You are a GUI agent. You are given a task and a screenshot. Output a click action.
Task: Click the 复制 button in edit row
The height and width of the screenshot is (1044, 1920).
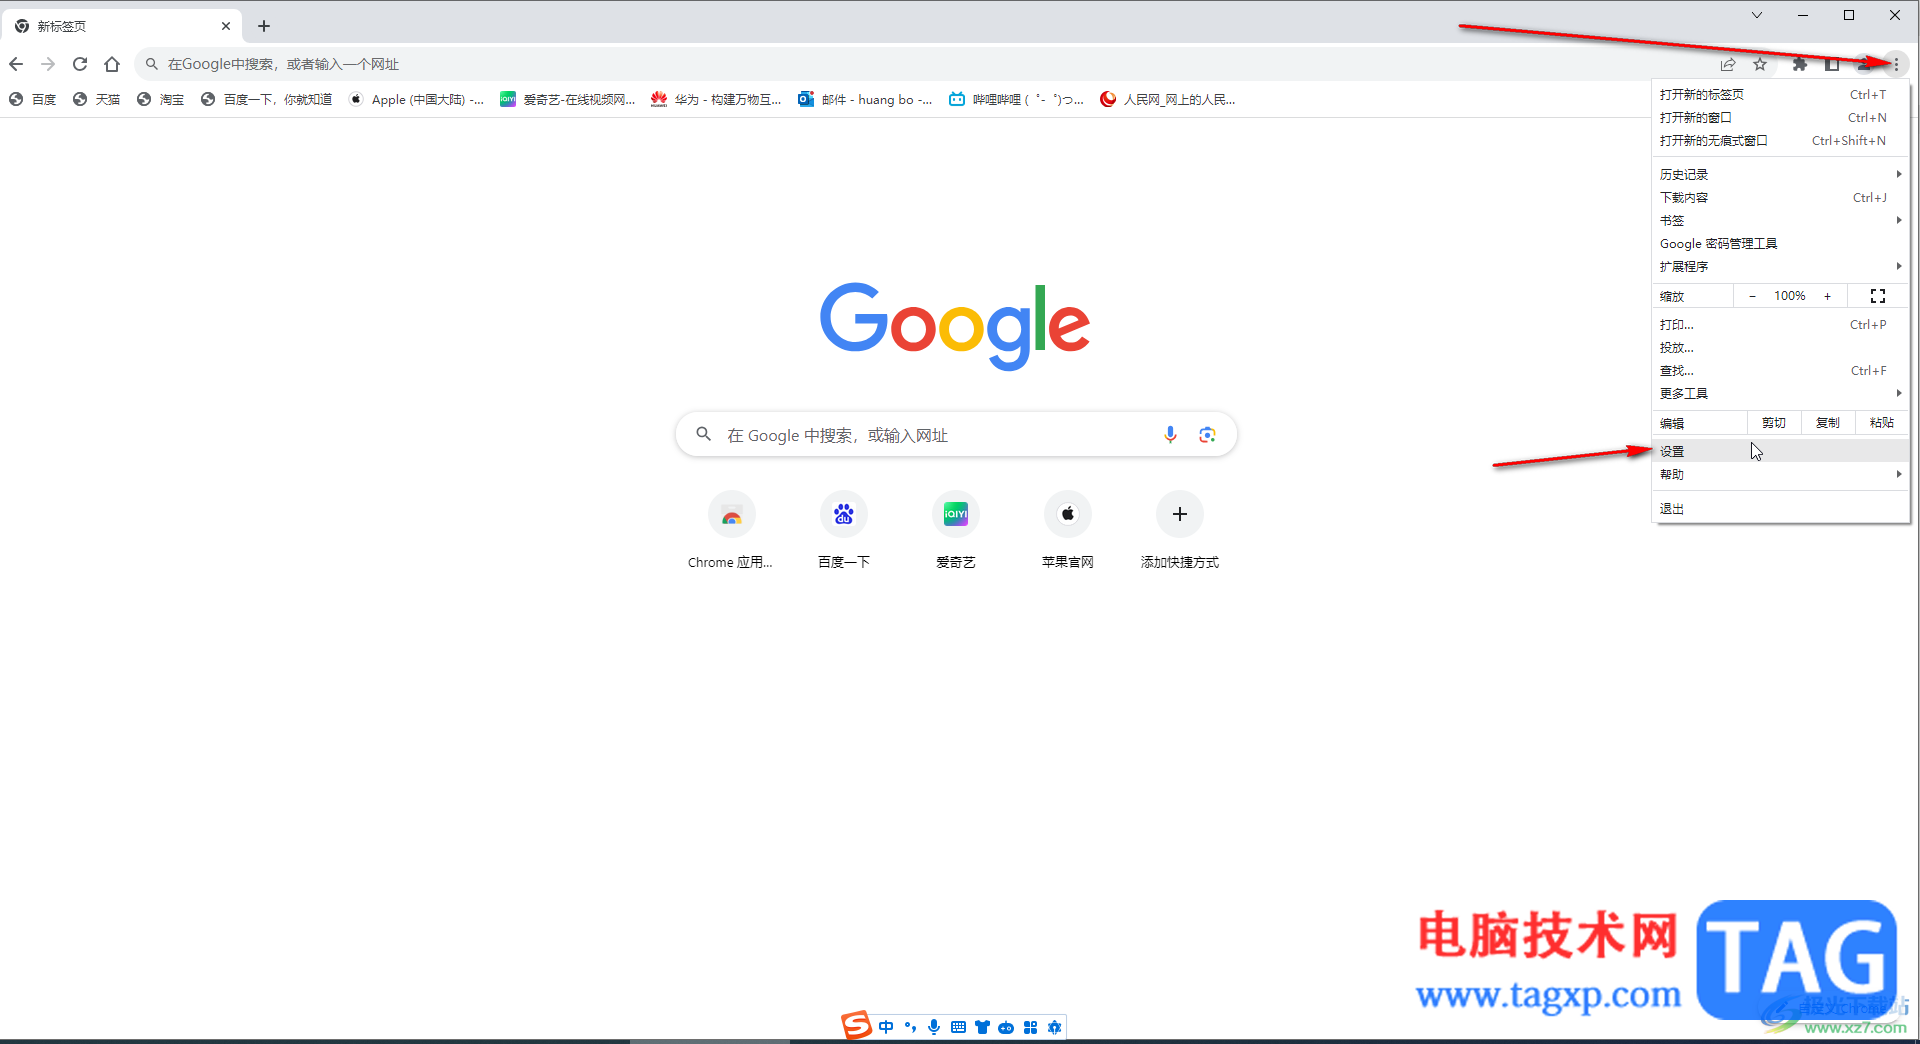click(1828, 423)
